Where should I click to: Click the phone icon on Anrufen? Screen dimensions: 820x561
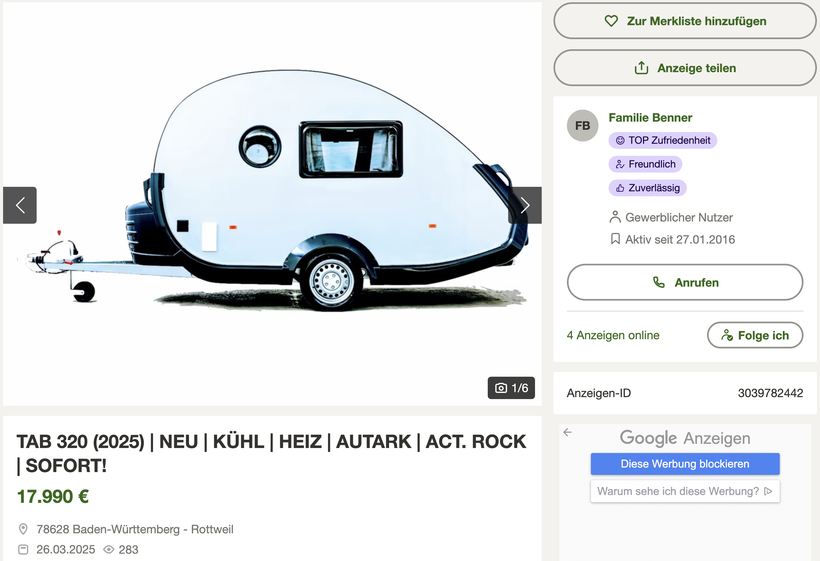pyautogui.click(x=658, y=283)
